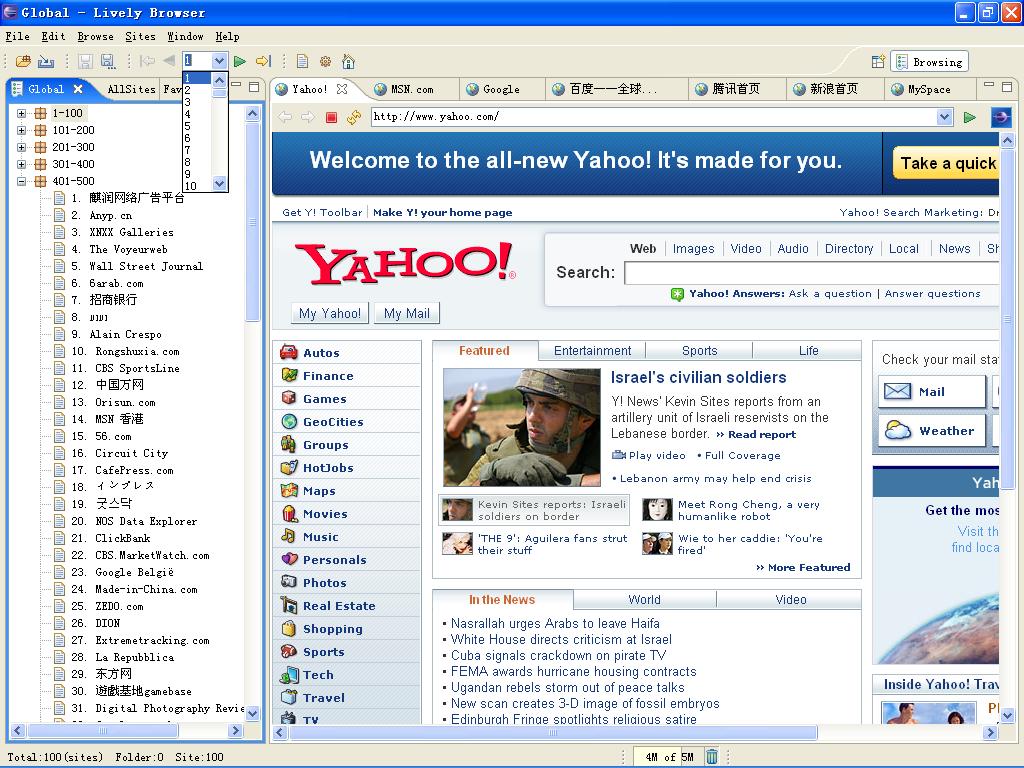Click the open perspective icon left of Browsing
This screenshot has height=768, width=1024.
[878, 61]
